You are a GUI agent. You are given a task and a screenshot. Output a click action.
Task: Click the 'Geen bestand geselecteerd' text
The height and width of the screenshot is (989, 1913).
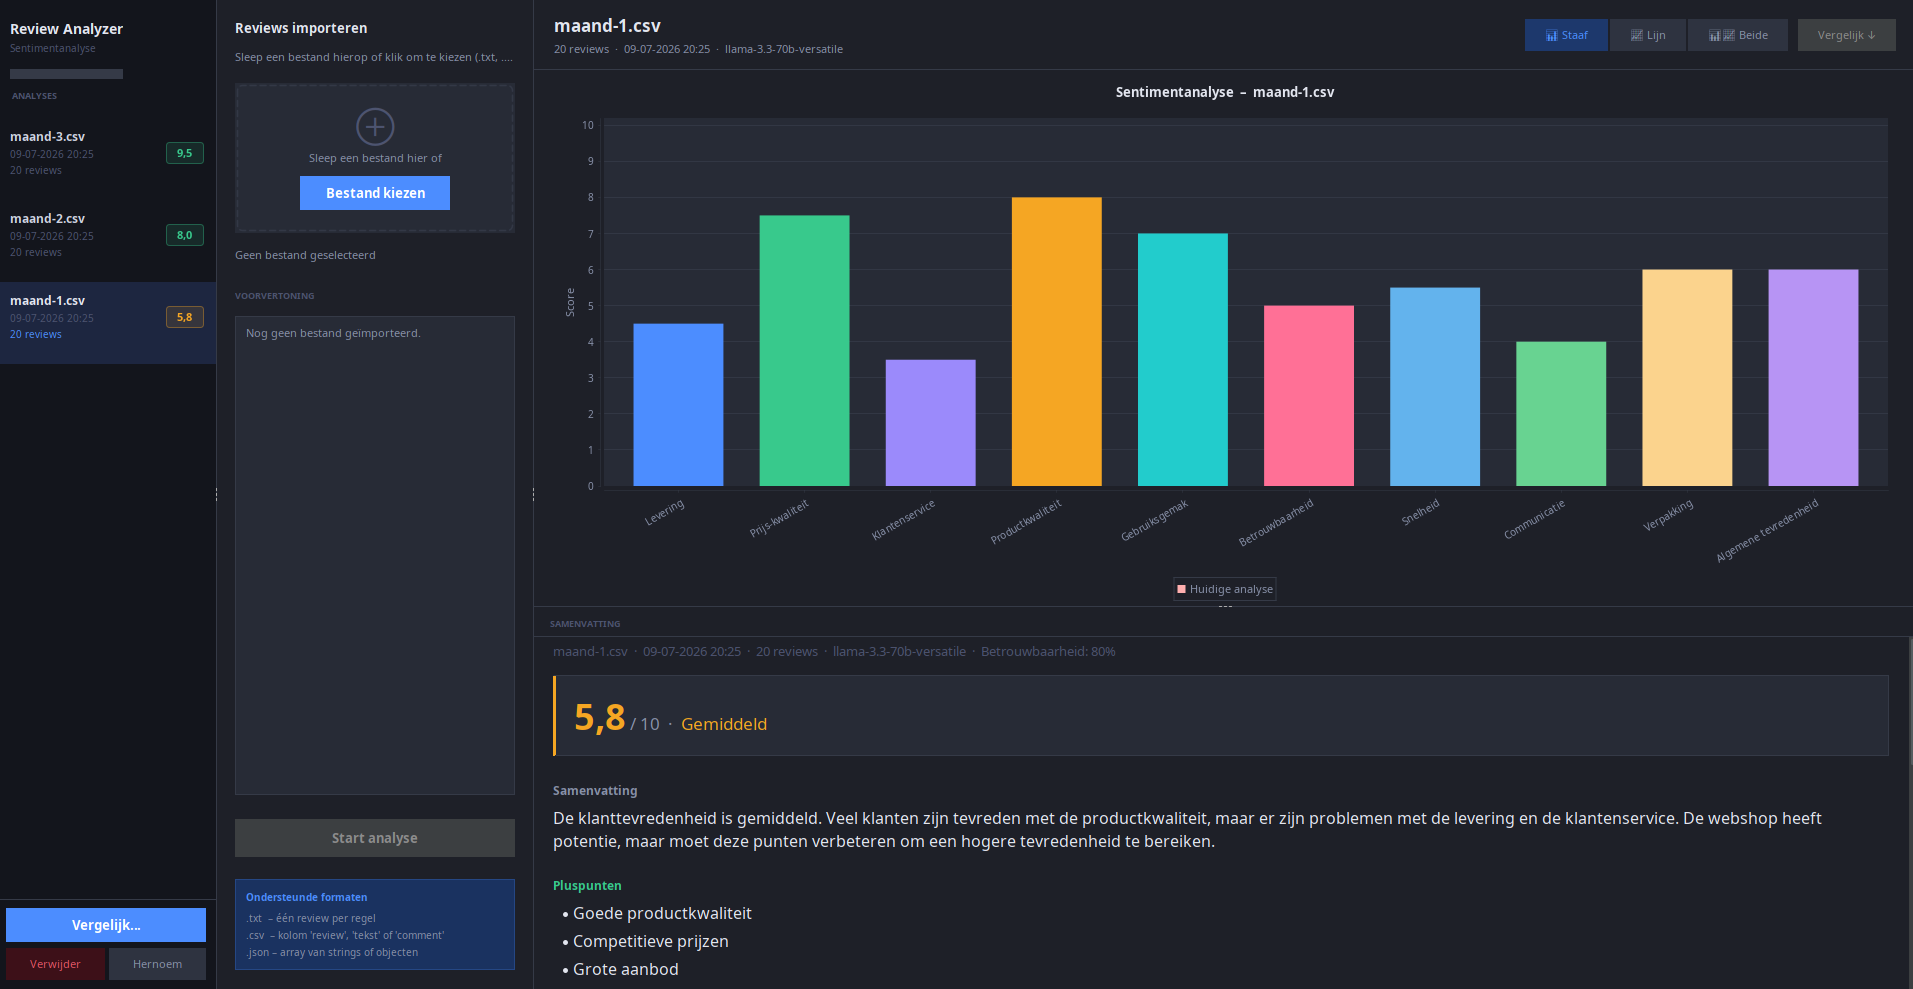(x=305, y=255)
